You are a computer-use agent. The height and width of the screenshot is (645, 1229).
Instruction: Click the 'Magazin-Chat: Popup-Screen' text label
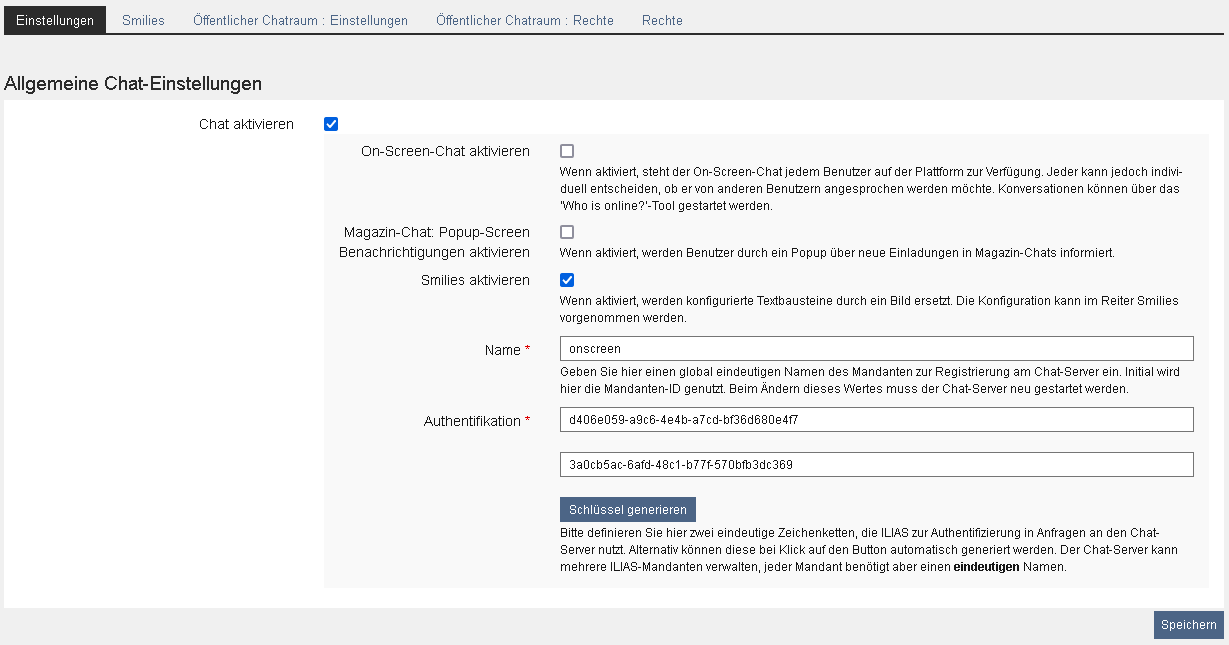click(436, 232)
